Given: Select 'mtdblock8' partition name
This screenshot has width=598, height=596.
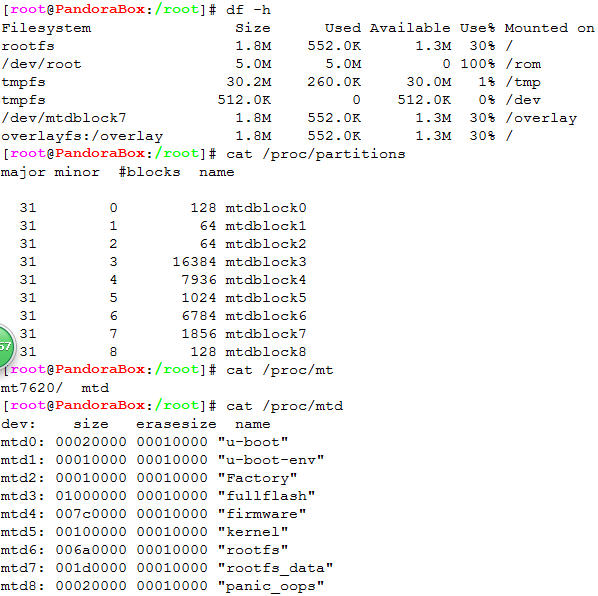Looking at the screenshot, I should (x=266, y=352).
